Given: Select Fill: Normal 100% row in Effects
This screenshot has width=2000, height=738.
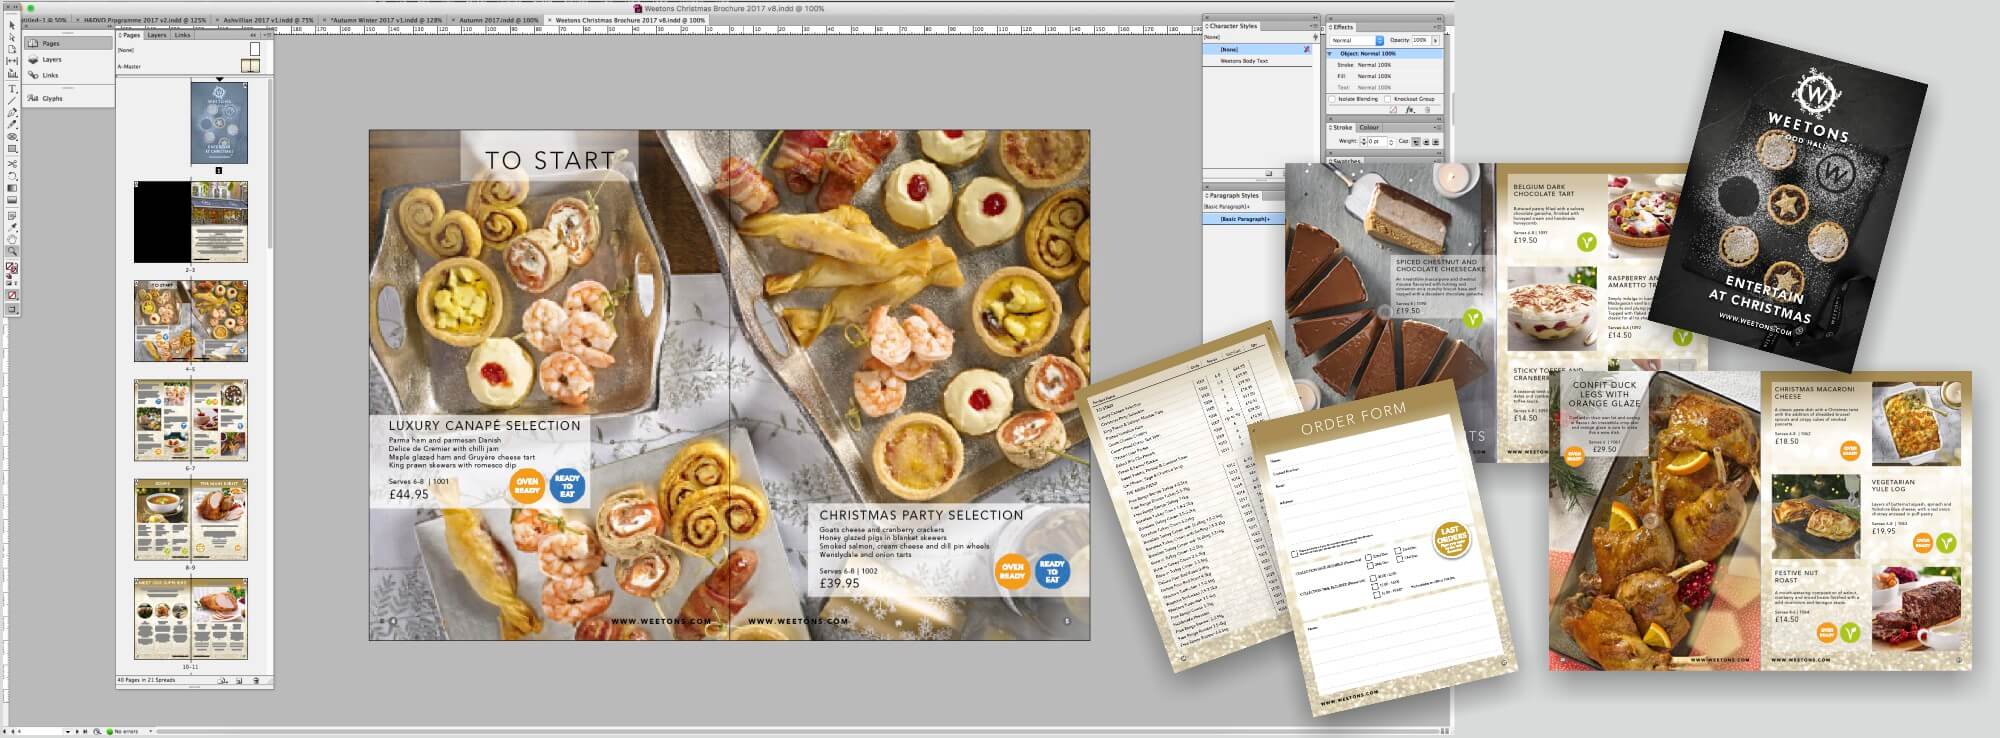Looking at the screenshot, I should coord(1384,76).
